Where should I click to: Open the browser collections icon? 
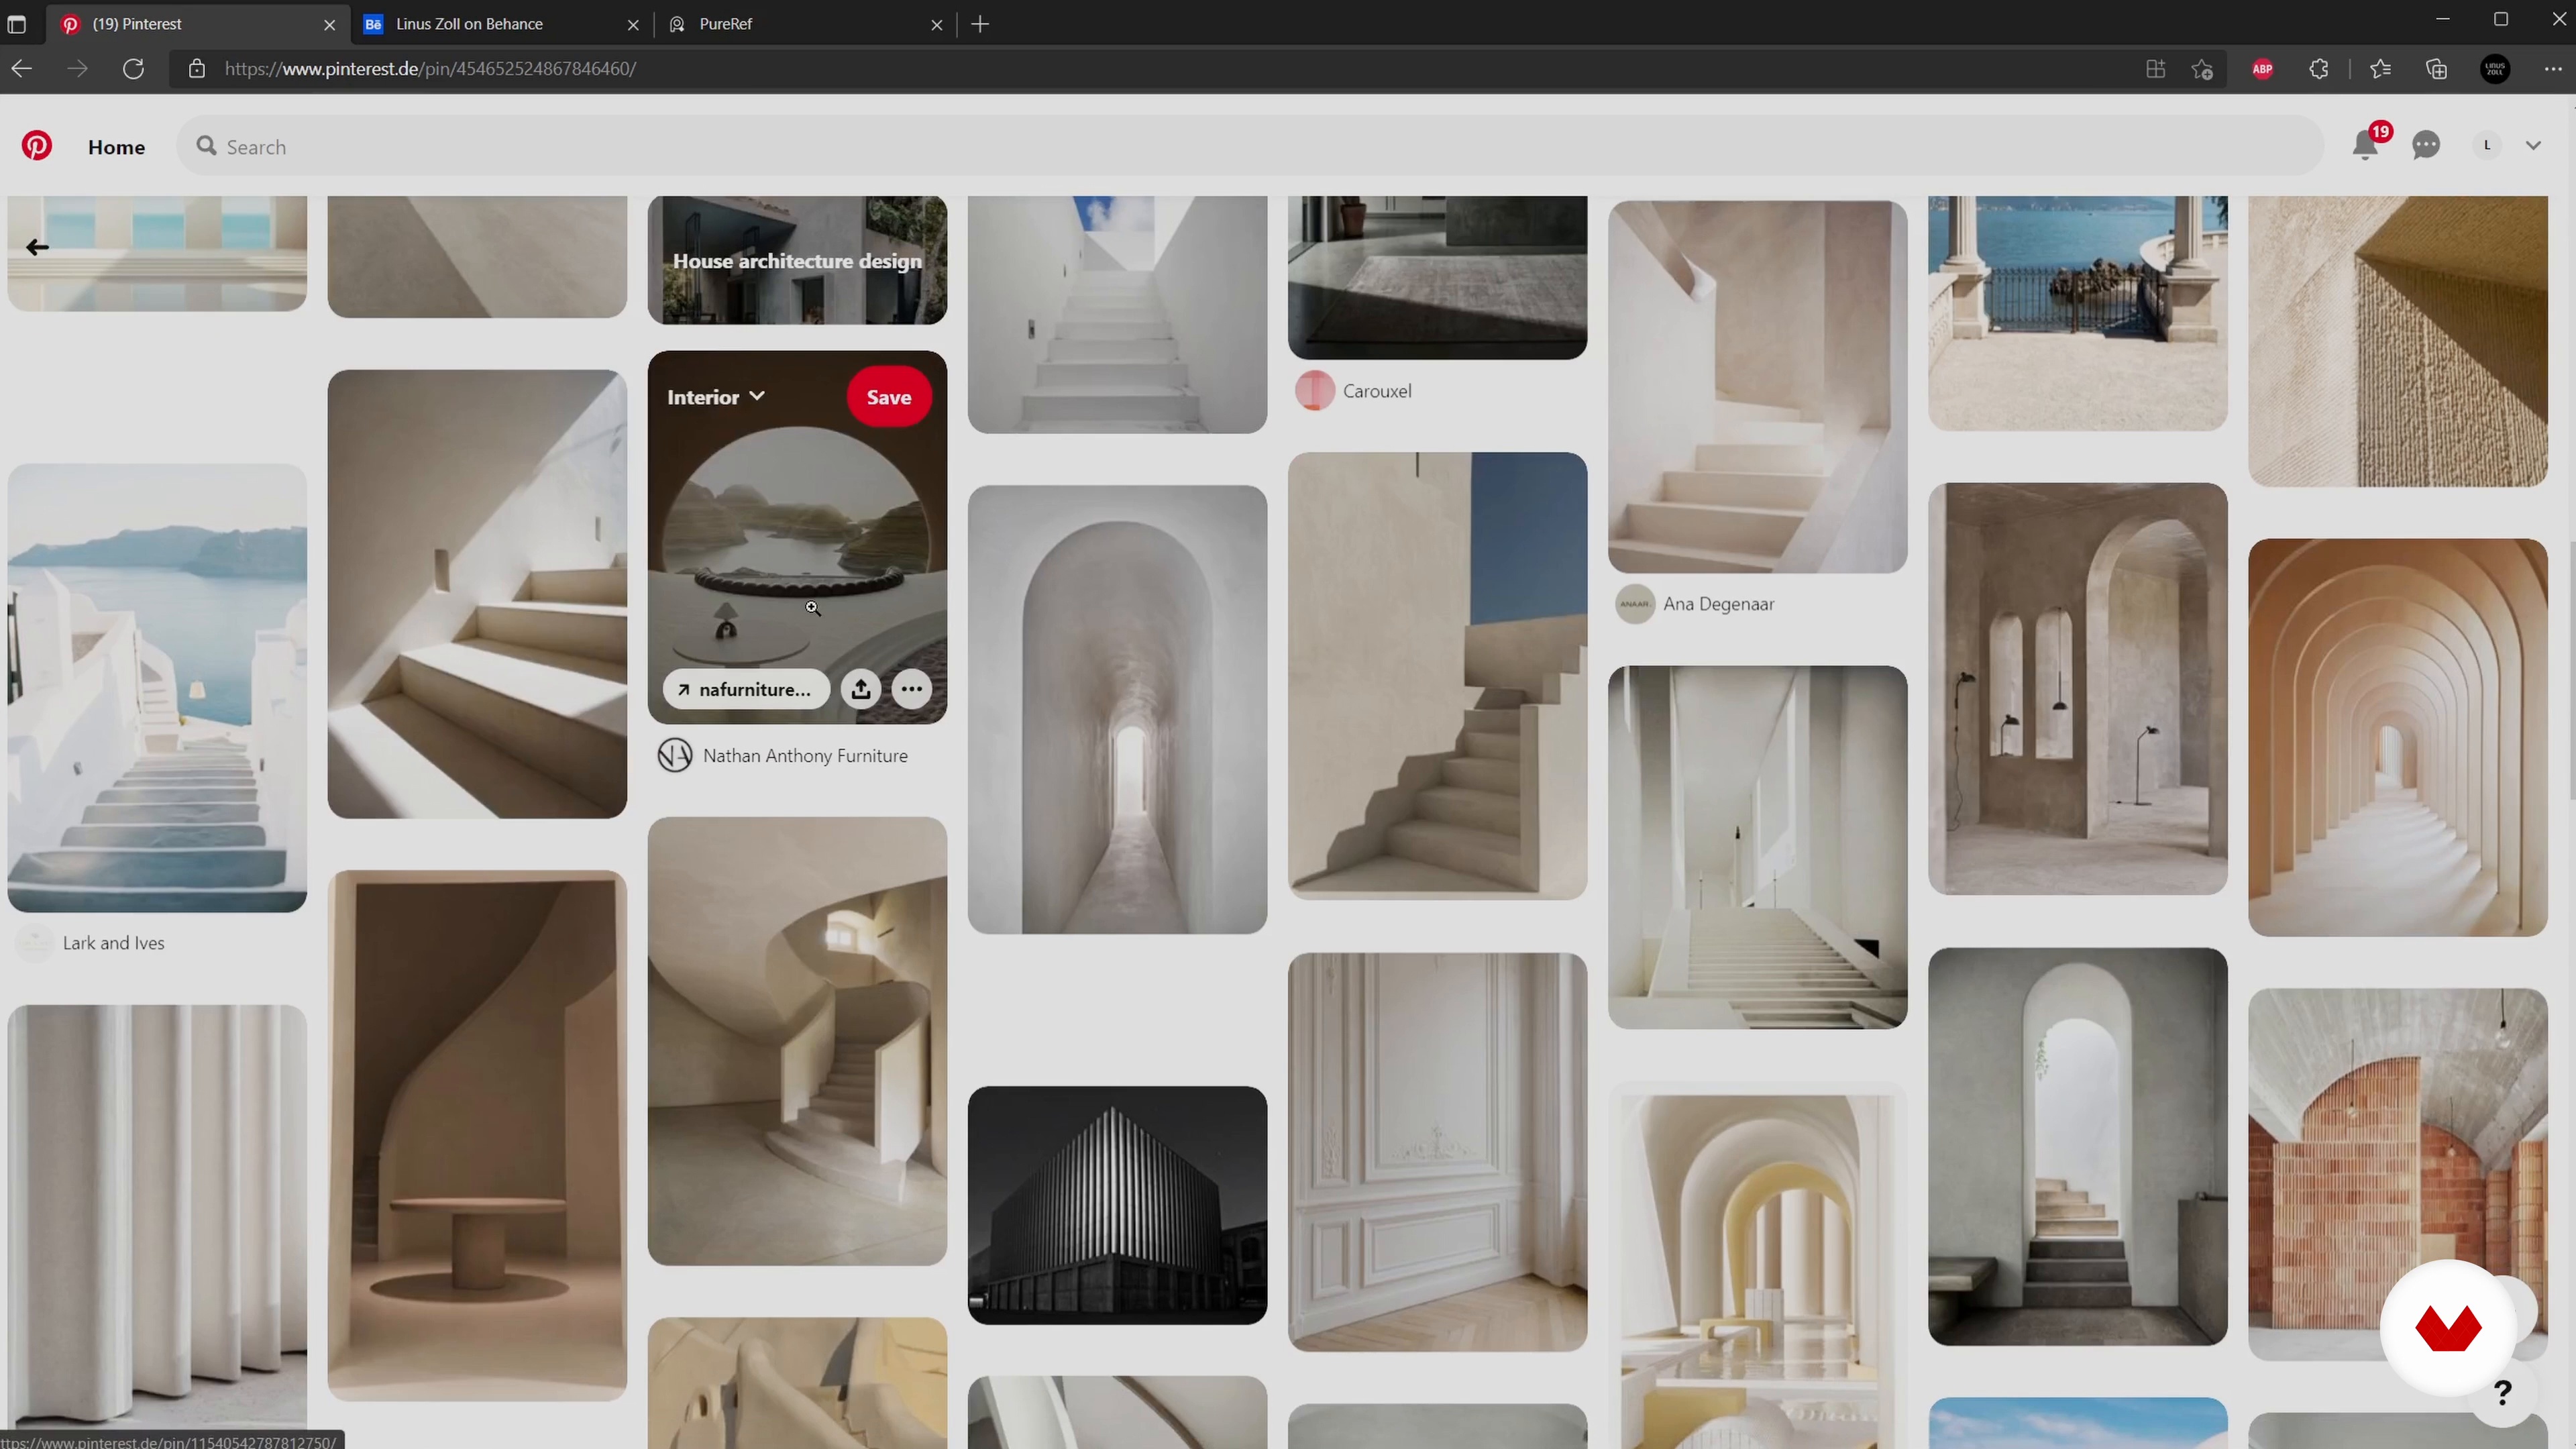(x=2437, y=69)
